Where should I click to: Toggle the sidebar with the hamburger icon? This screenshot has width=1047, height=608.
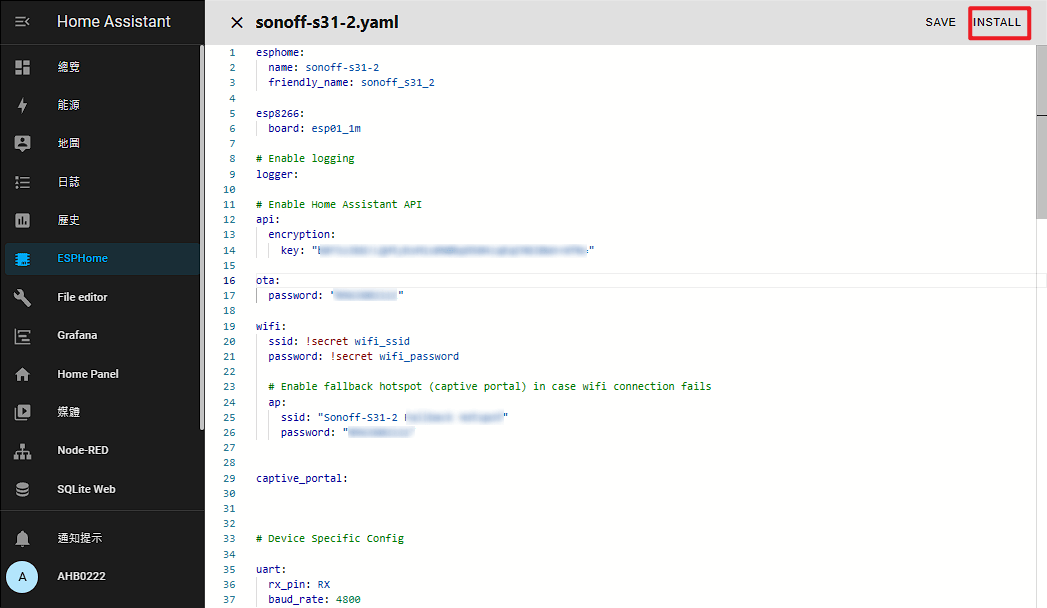pos(22,22)
